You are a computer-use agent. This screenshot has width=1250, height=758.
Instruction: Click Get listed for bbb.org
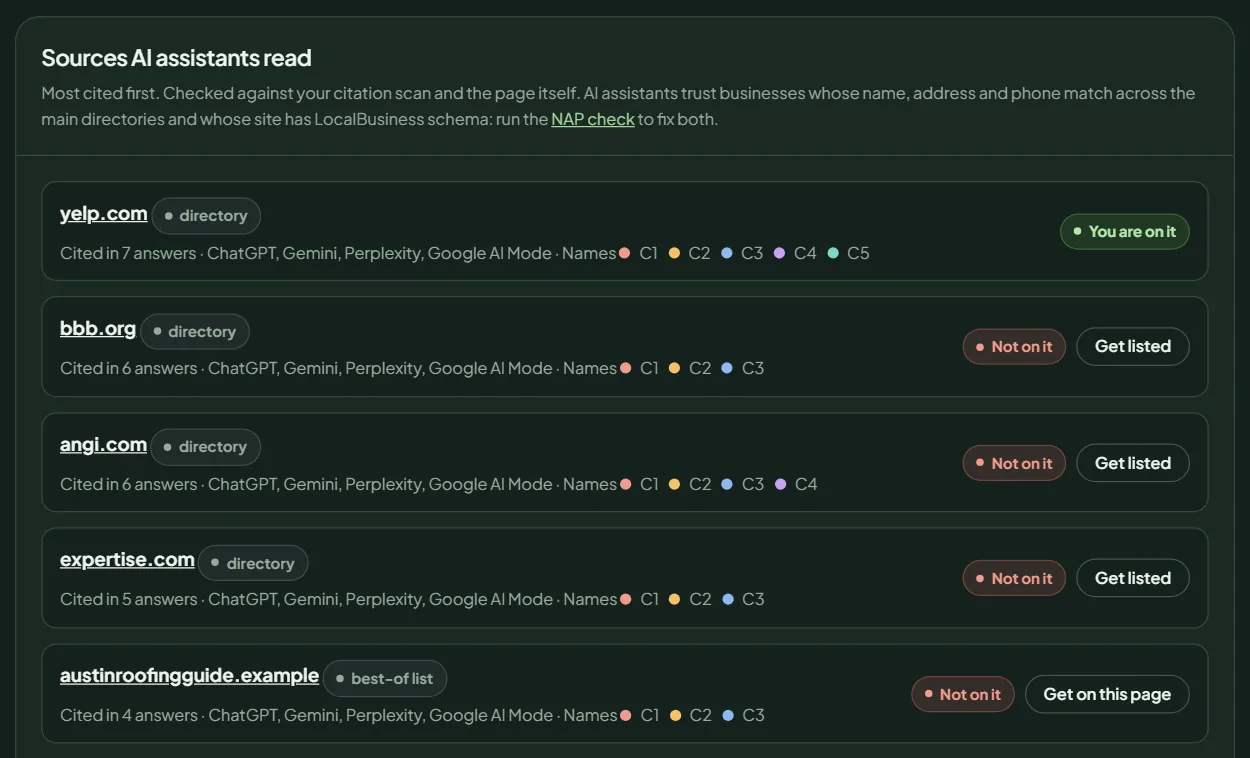[x=1133, y=347]
